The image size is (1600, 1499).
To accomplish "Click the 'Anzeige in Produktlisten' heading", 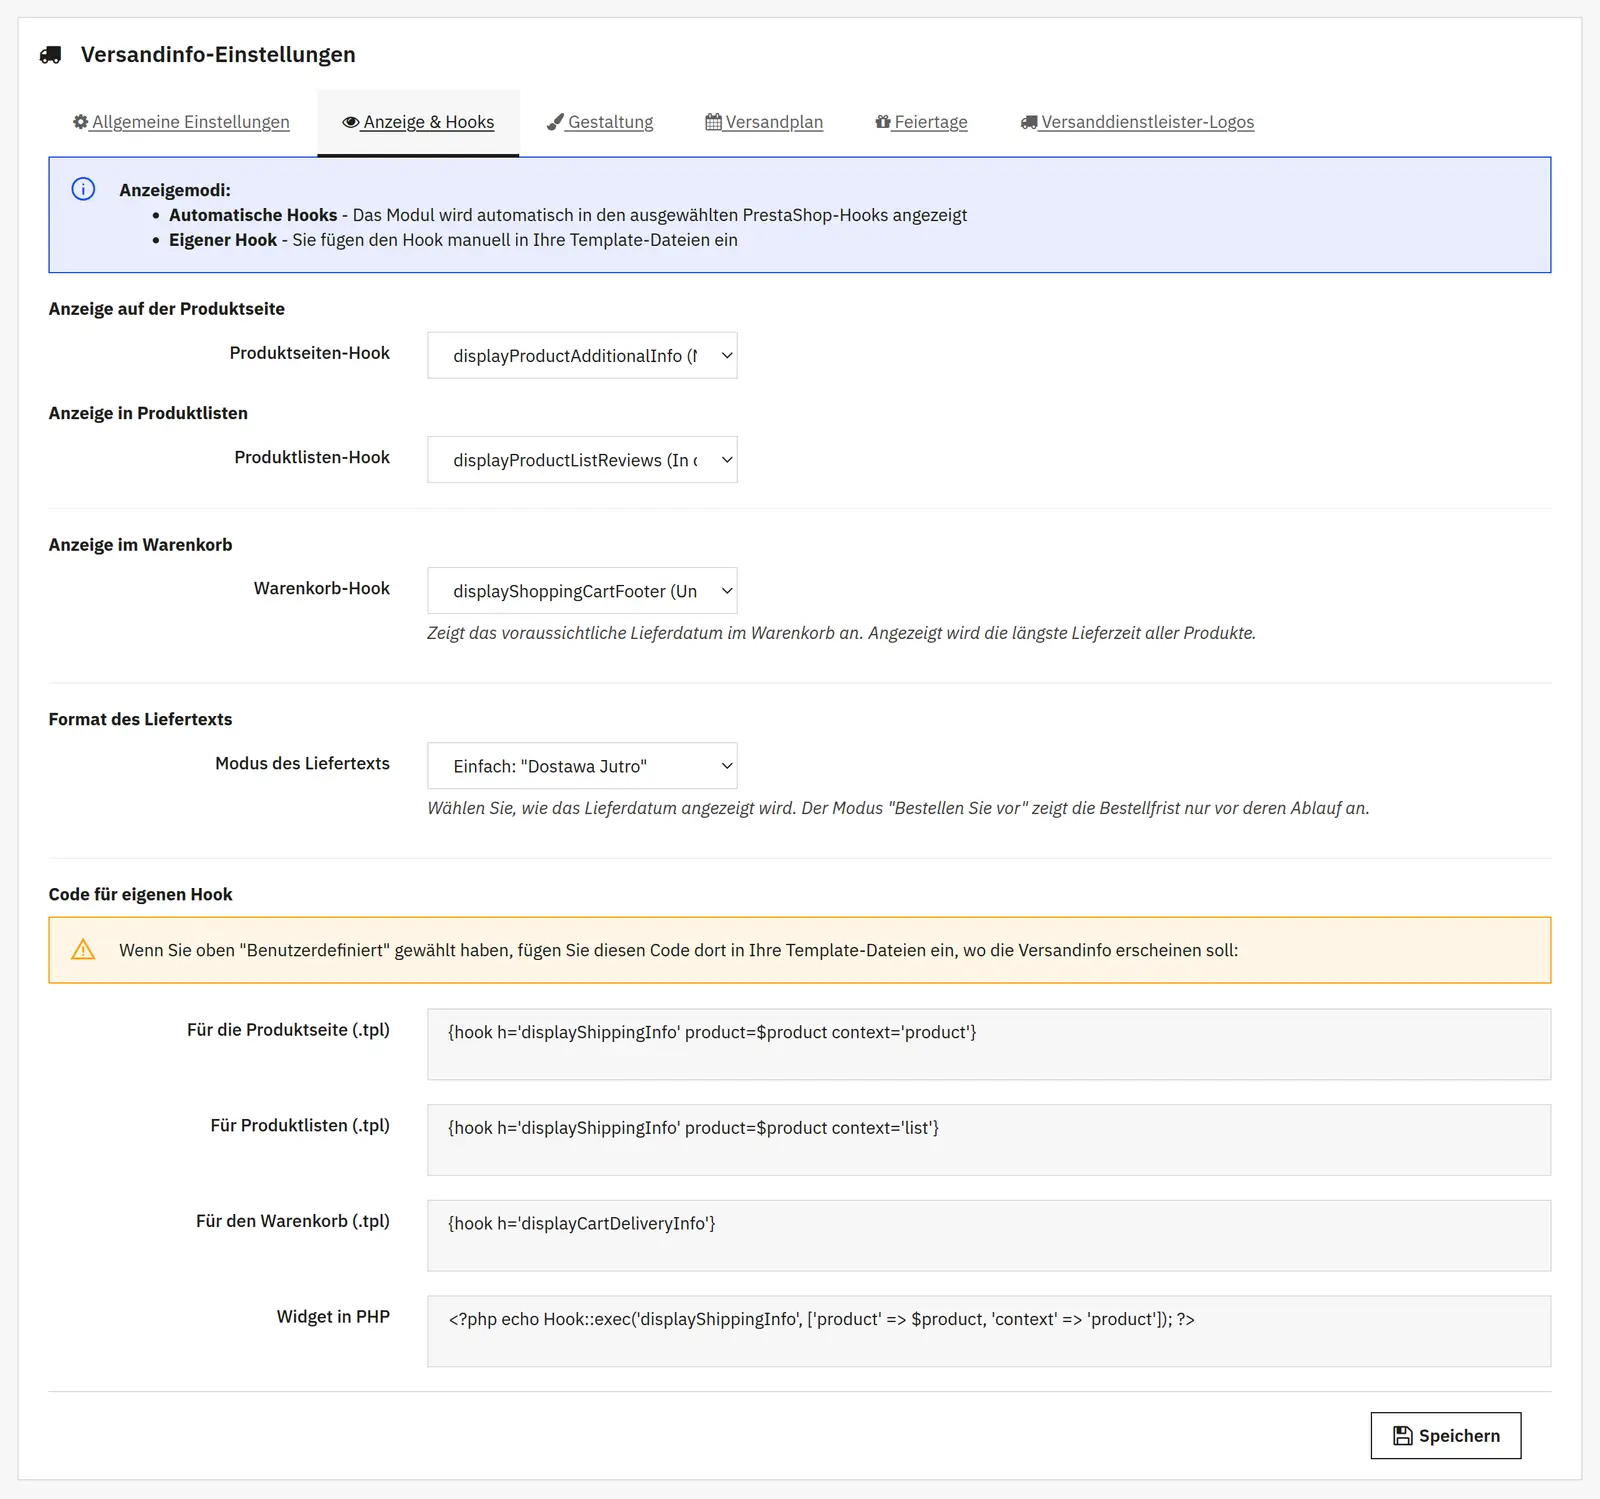I will click(x=148, y=413).
